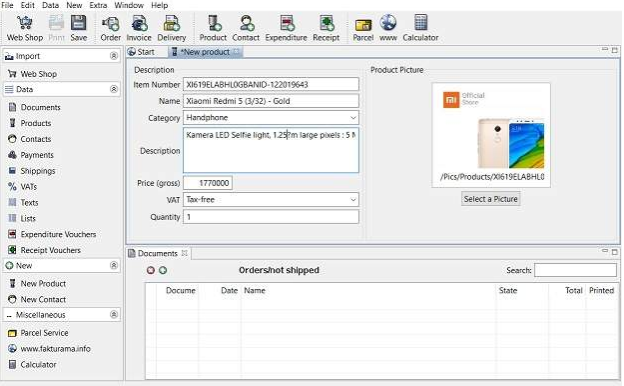Screen dimensions: 624x386
Task: Open the Expenditure toolbar icon
Action: point(286,28)
